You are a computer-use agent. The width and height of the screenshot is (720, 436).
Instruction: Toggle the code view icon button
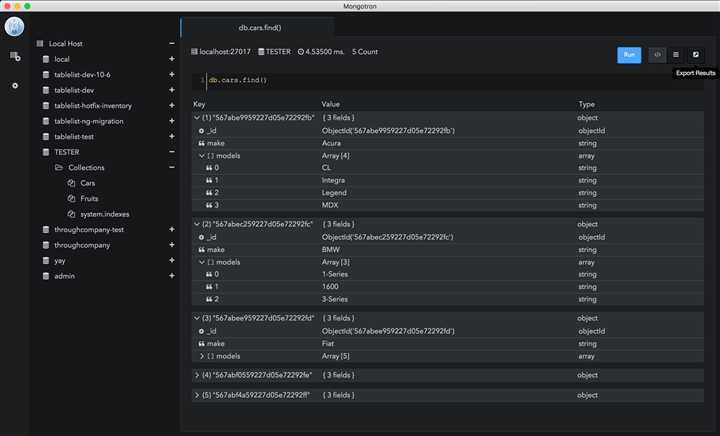(x=657, y=55)
